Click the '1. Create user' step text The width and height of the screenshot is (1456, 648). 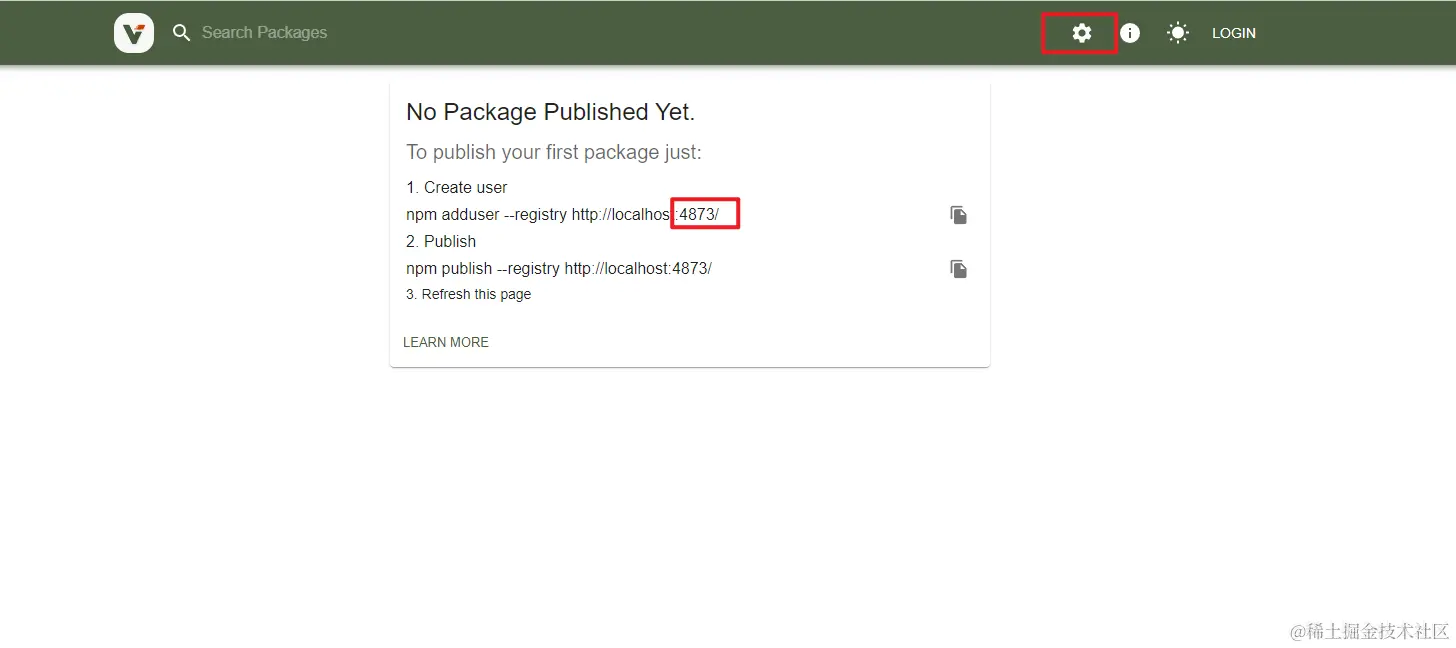click(457, 187)
